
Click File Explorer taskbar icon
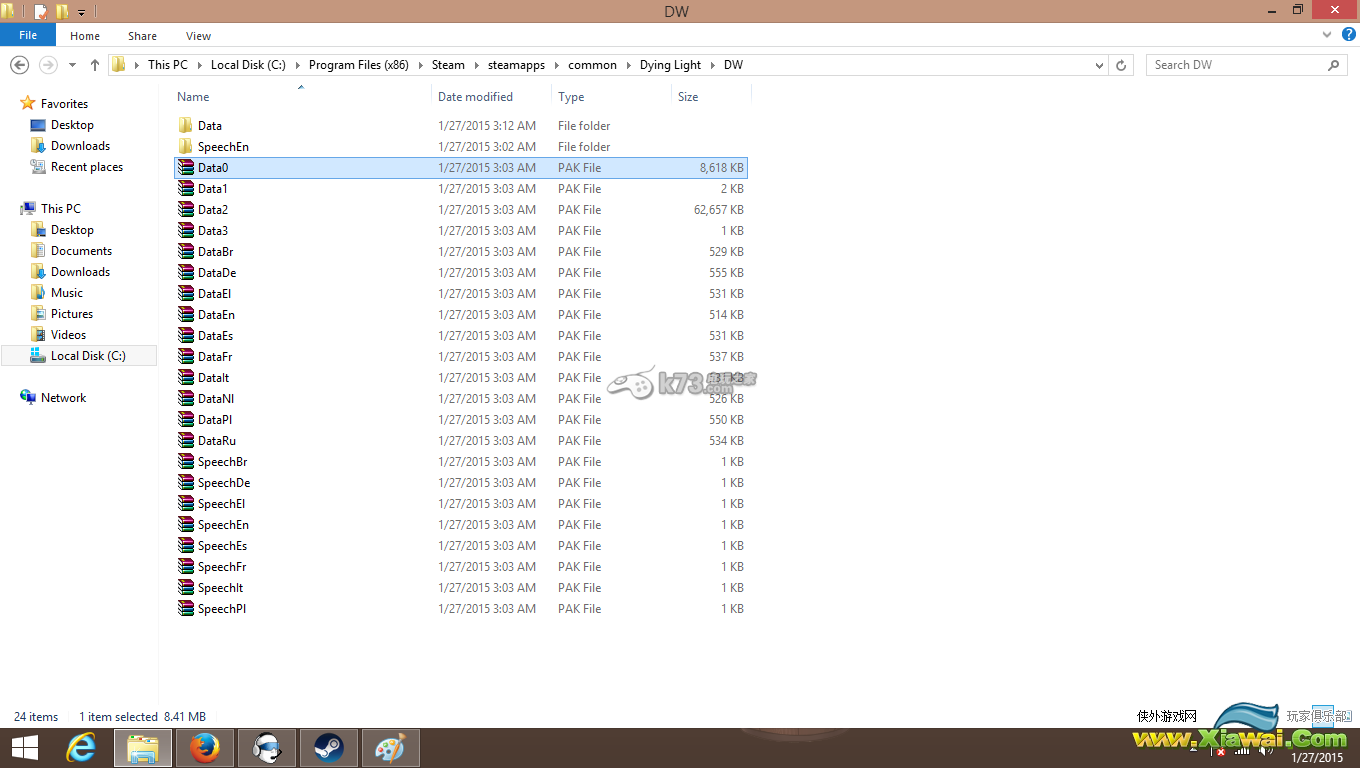tap(143, 748)
